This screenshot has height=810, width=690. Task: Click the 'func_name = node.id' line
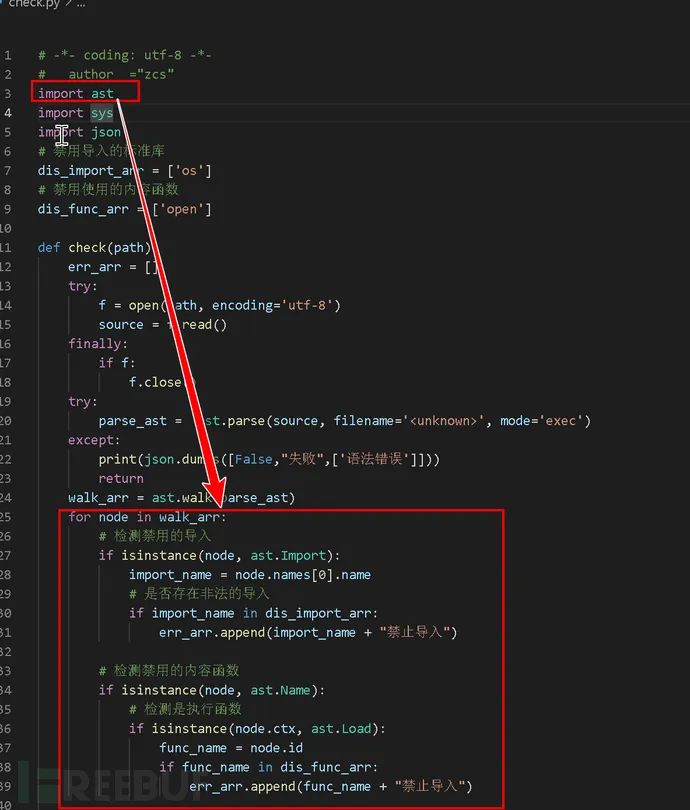(230, 747)
